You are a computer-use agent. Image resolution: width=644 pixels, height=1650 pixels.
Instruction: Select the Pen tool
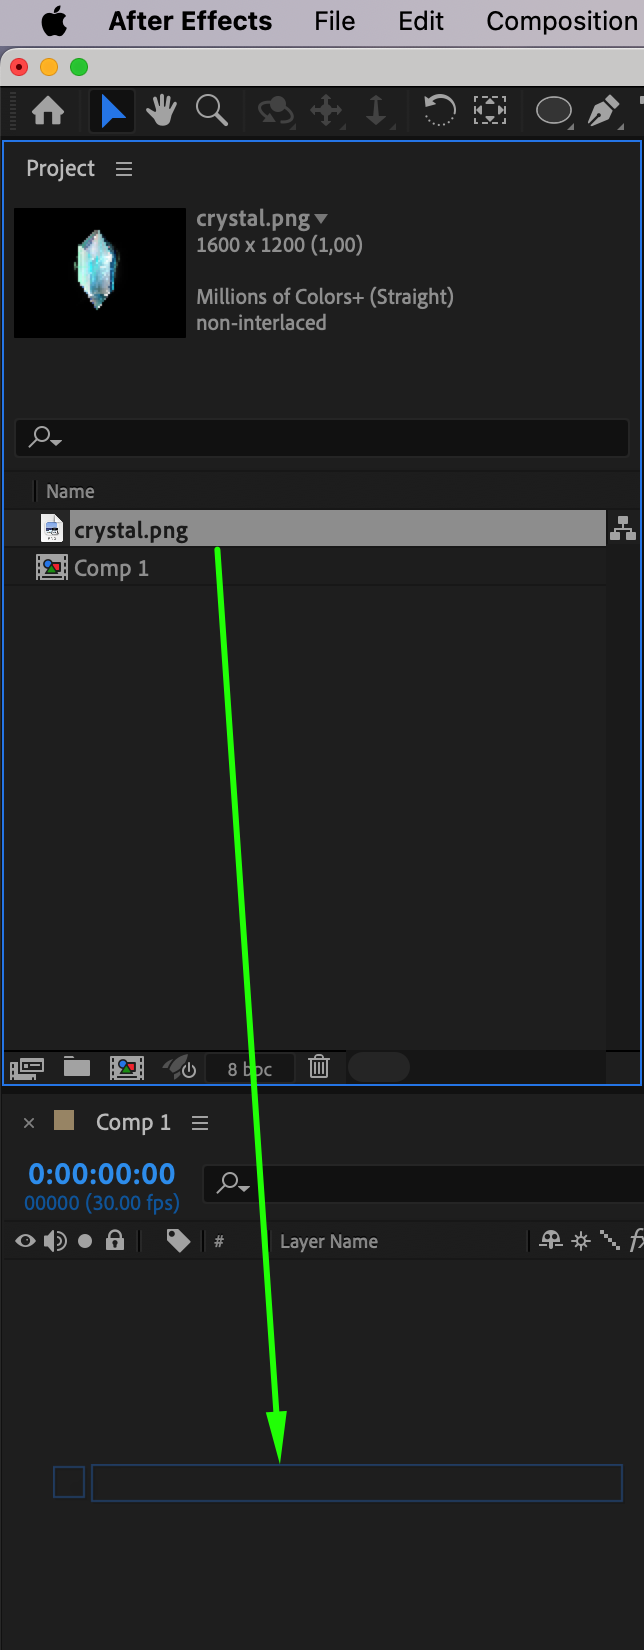pos(603,111)
